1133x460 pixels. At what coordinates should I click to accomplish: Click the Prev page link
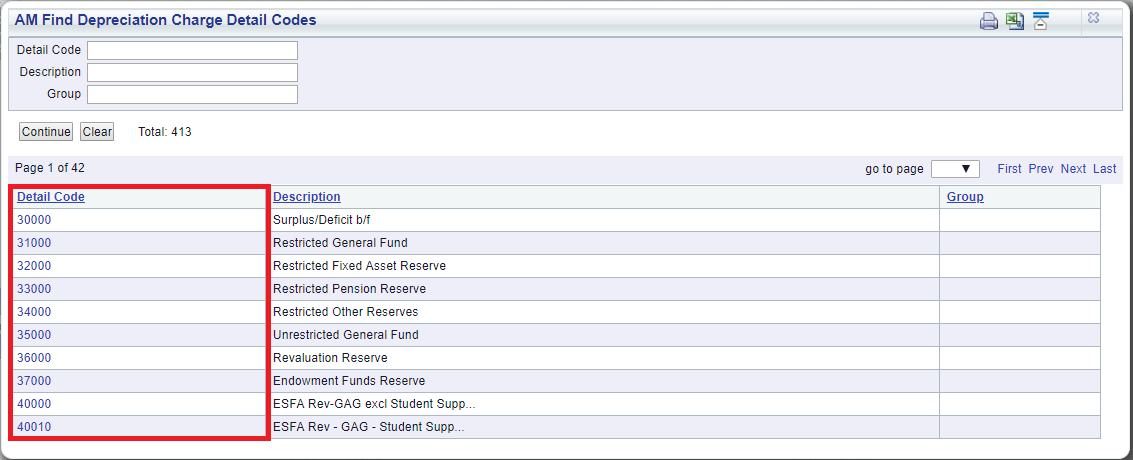[1041, 169]
